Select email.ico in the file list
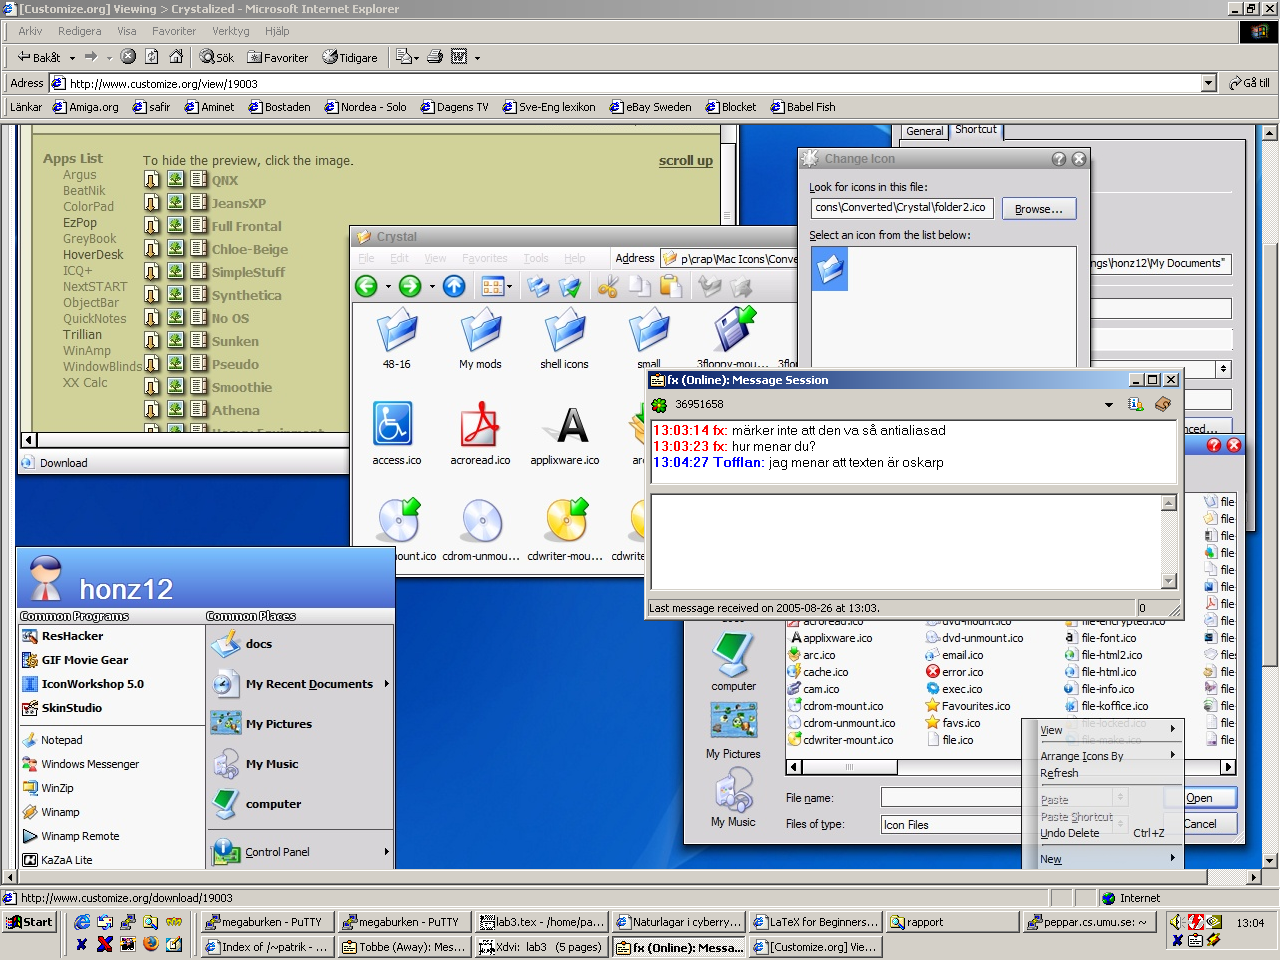Screen dimensions: 1280x960 click(x=954, y=655)
